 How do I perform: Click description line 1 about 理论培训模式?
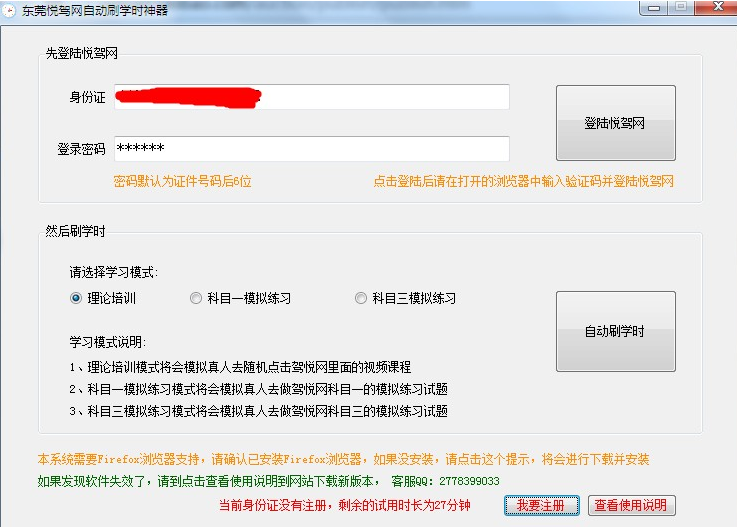click(240, 367)
